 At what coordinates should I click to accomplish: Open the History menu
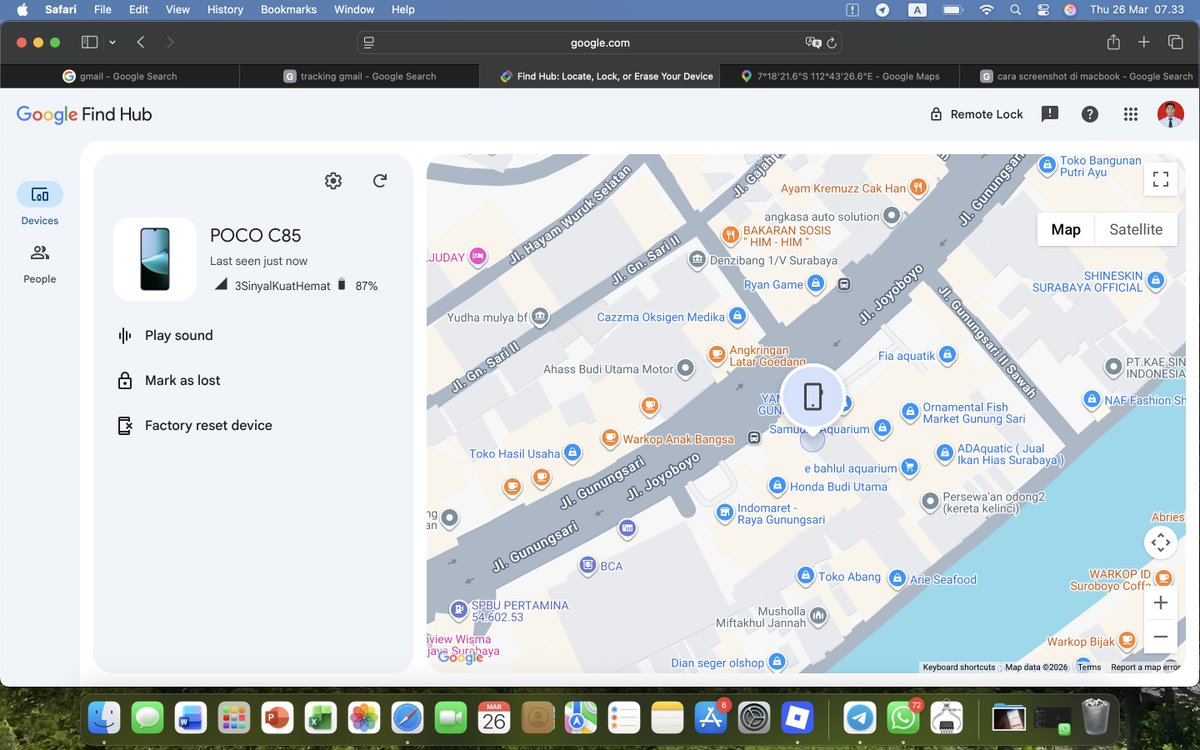pyautogui.click(x=225, y=9)
